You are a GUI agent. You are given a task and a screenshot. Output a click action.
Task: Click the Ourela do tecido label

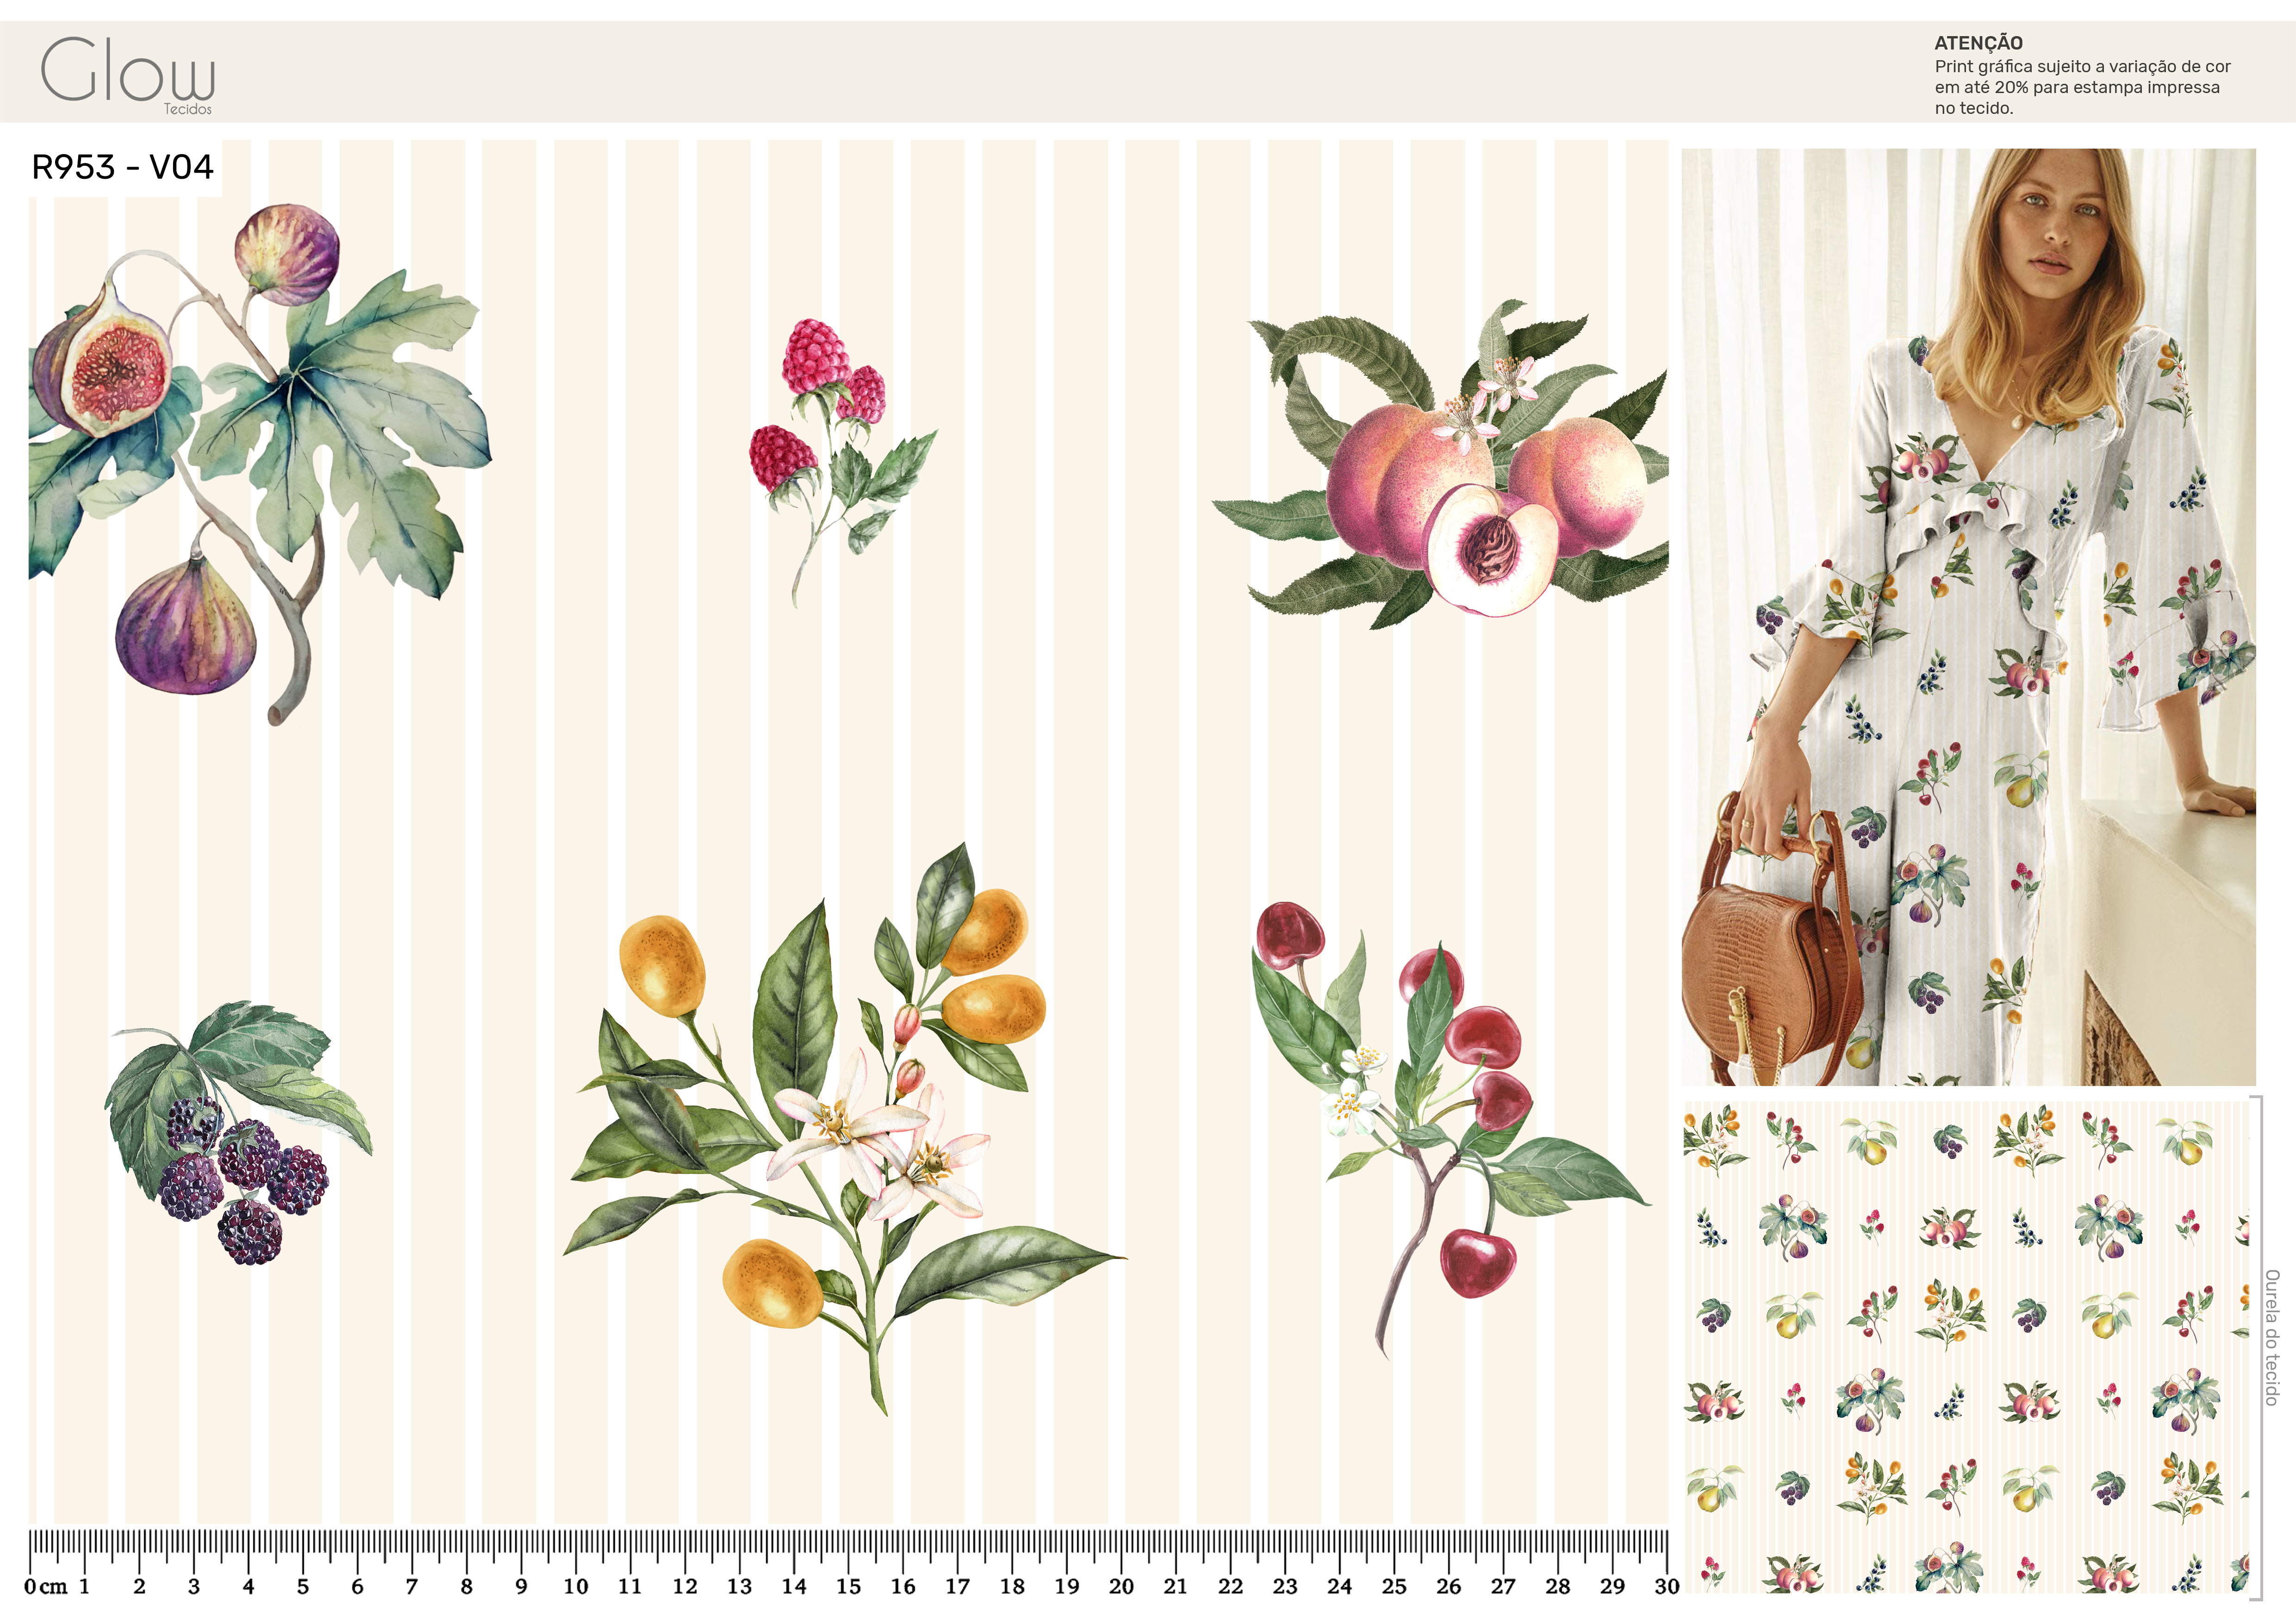pyautogui.click(x=2272, y=1337)
